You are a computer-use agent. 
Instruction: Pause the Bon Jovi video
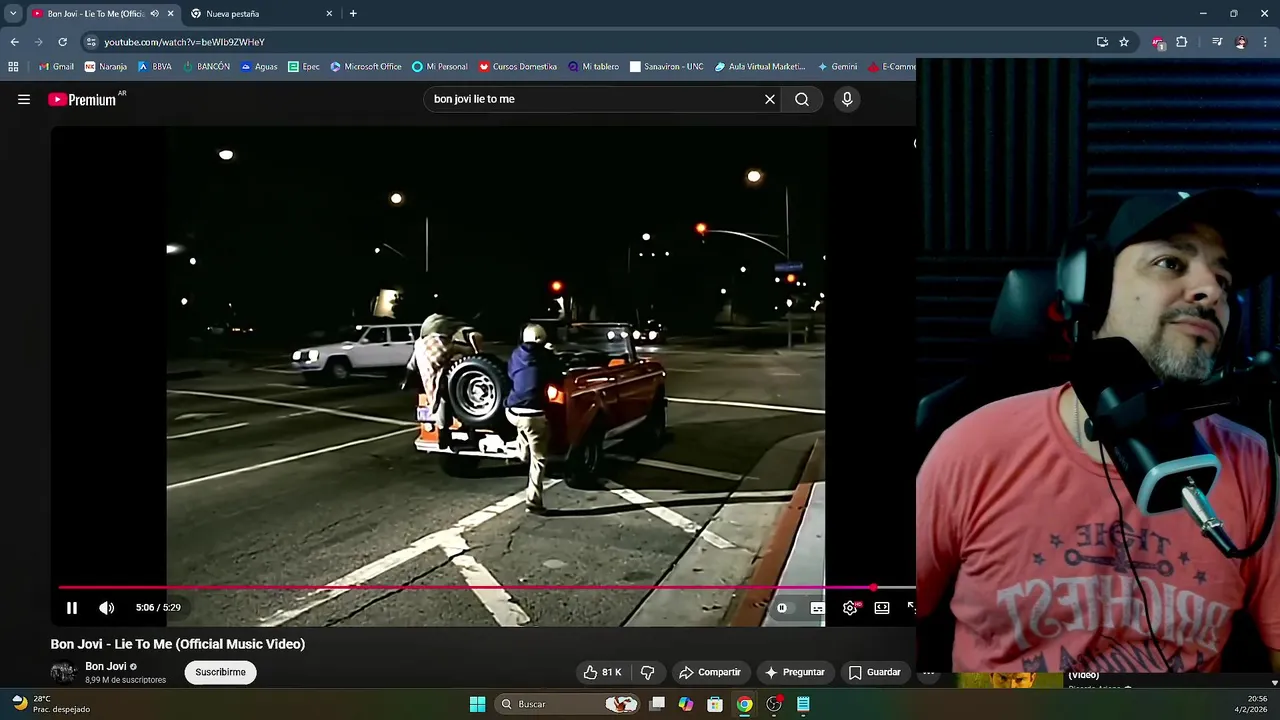point(72,608)
